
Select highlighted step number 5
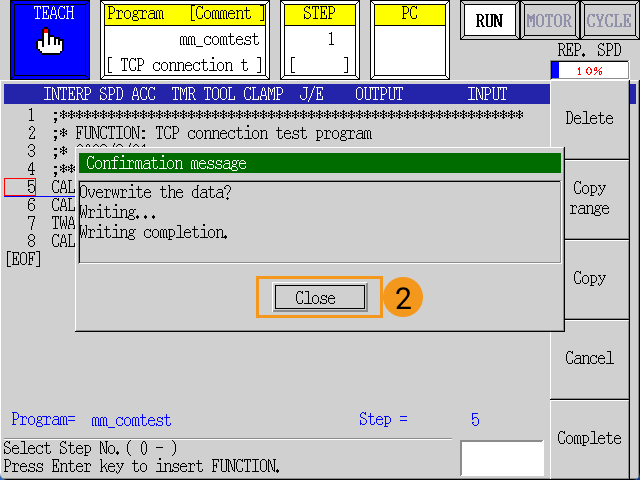pos(20,187)
